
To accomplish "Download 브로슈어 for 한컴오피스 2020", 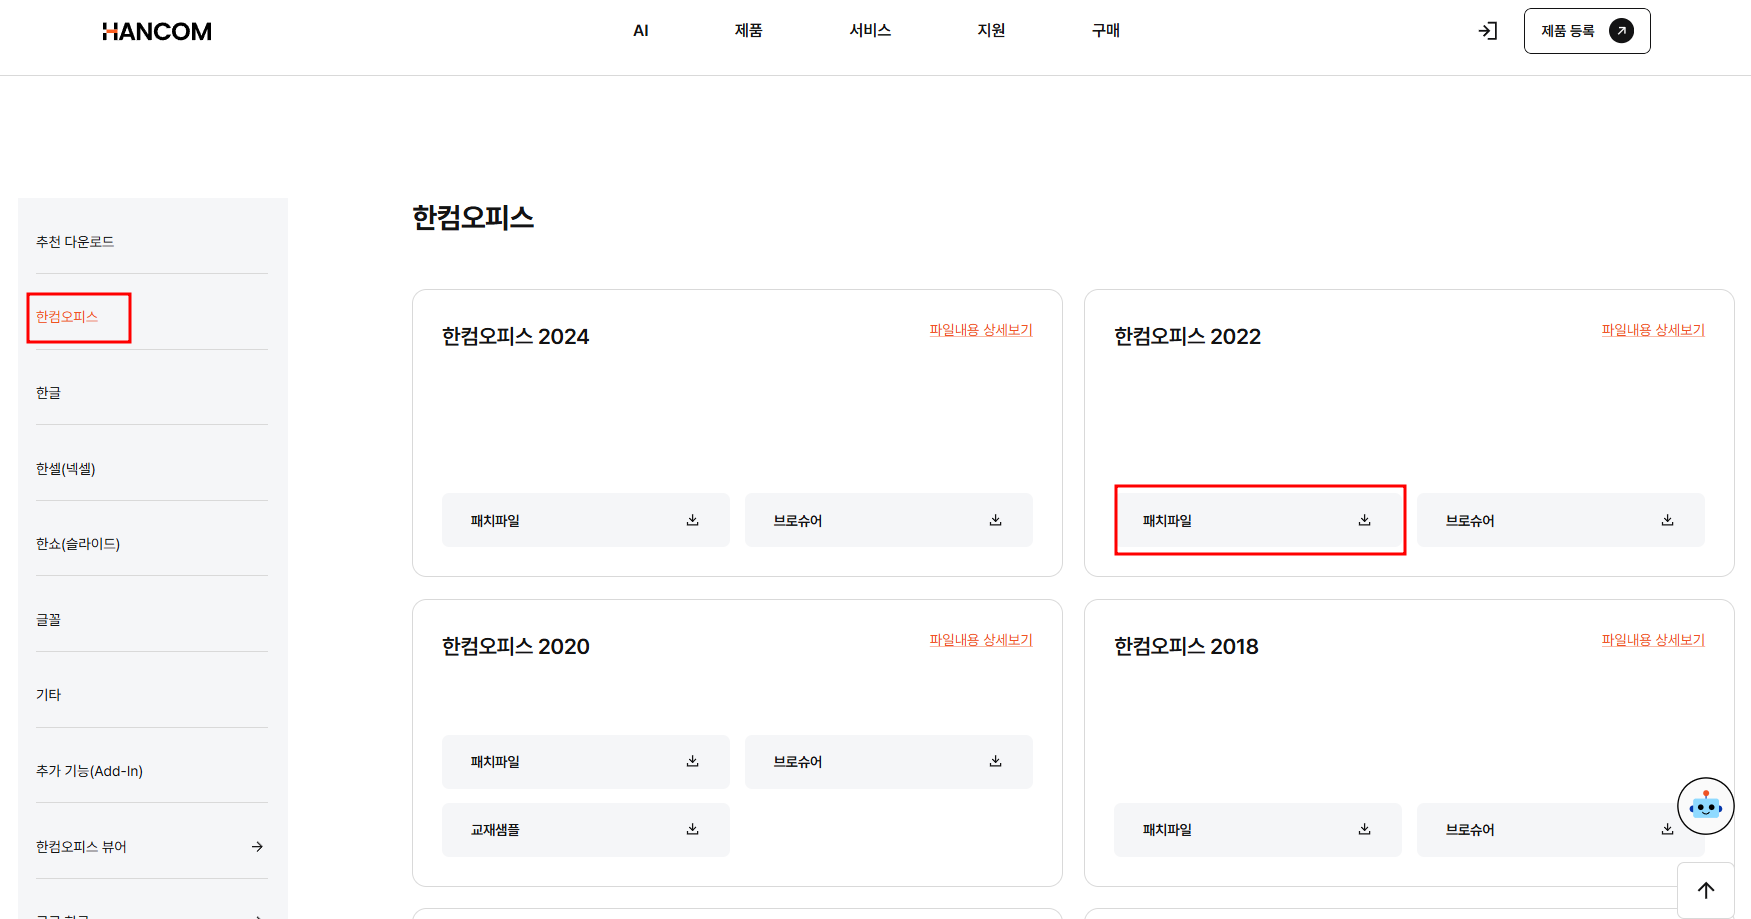I will click(x=889, y=762).
